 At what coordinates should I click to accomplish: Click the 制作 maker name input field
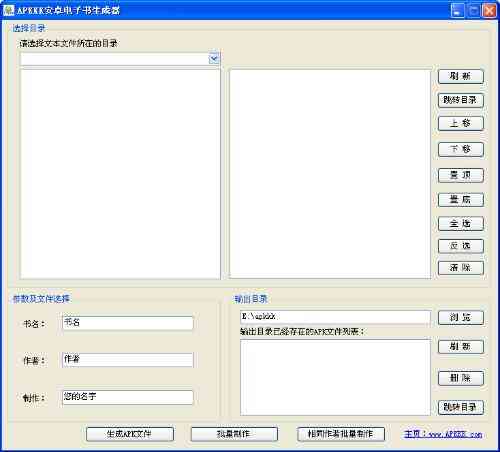pos(128,397)
